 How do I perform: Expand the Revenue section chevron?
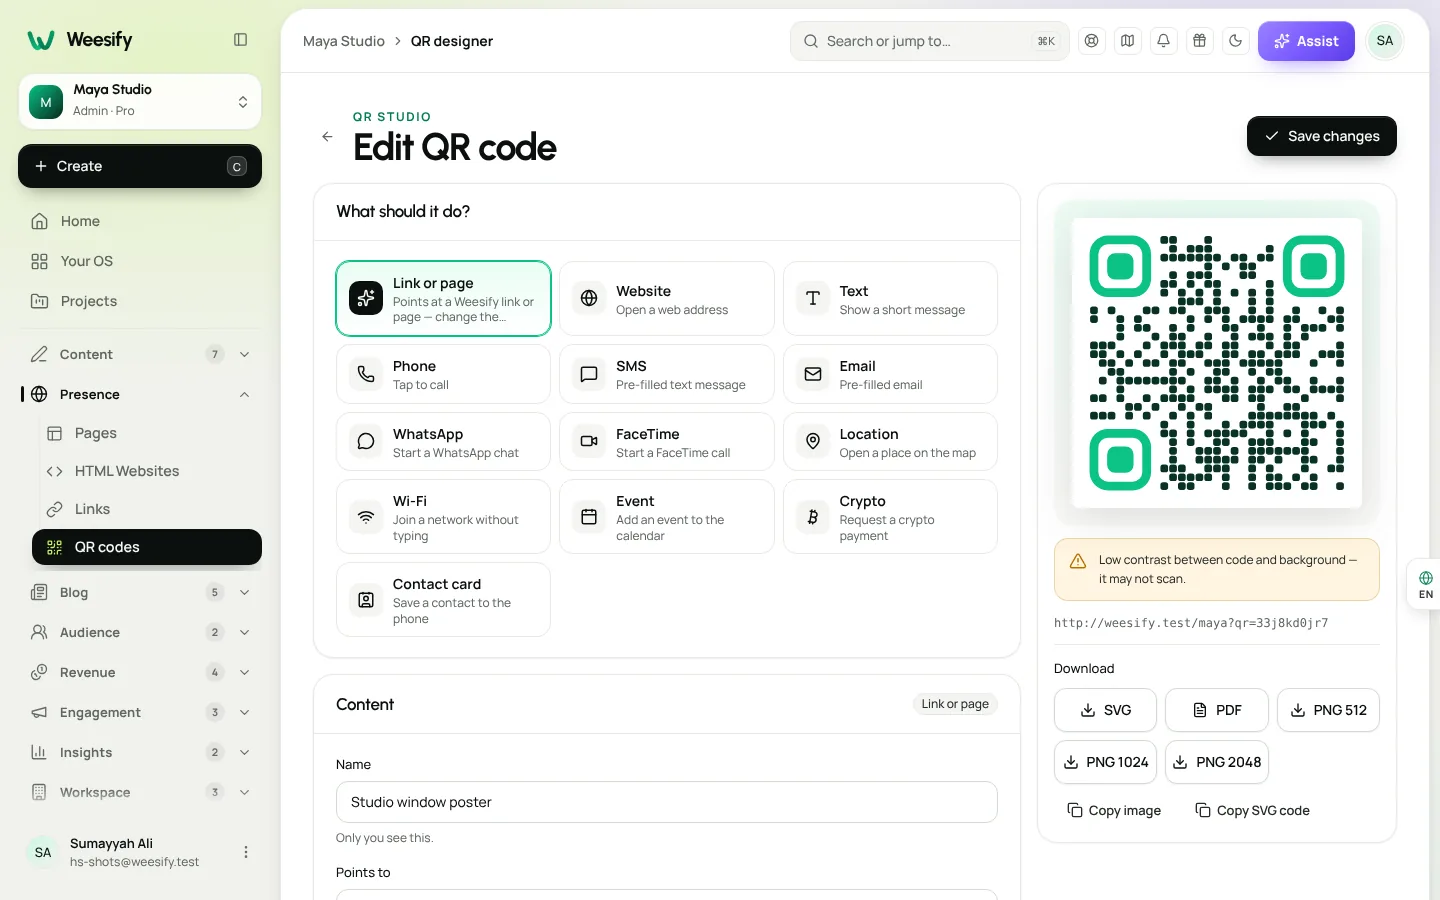(245, 672)
